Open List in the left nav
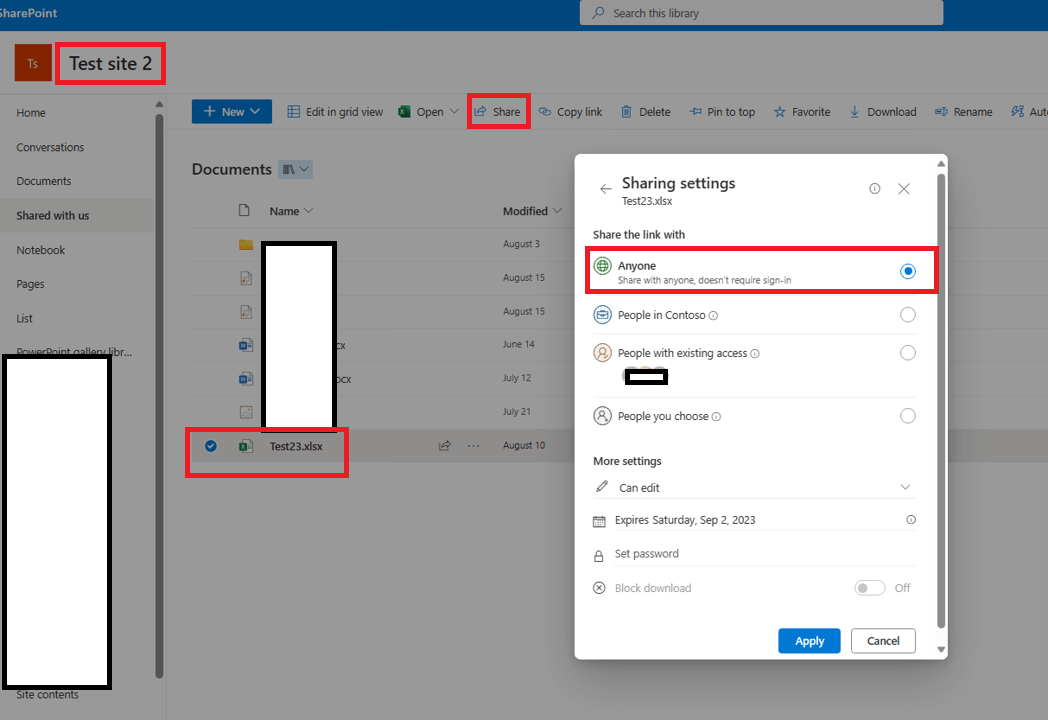Image resolution: width=1048 pixels, height=720 pixels. [x=24, y=318]
